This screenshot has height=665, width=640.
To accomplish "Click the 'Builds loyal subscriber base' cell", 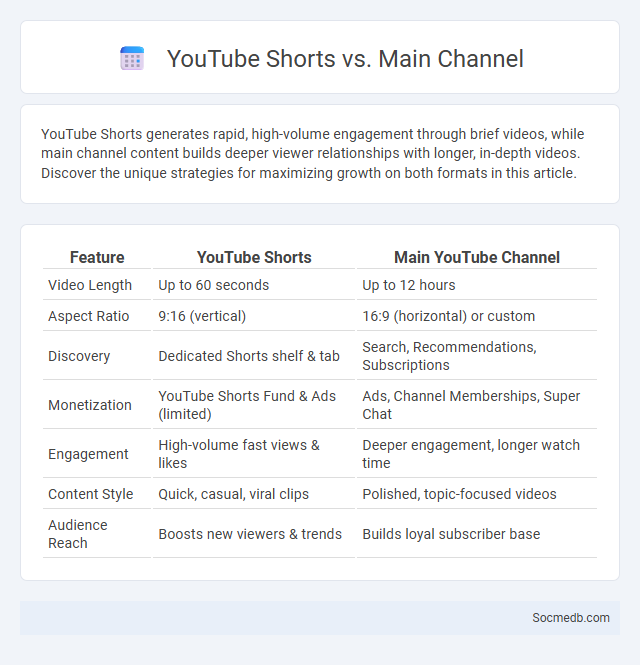I will pos(477,534).
